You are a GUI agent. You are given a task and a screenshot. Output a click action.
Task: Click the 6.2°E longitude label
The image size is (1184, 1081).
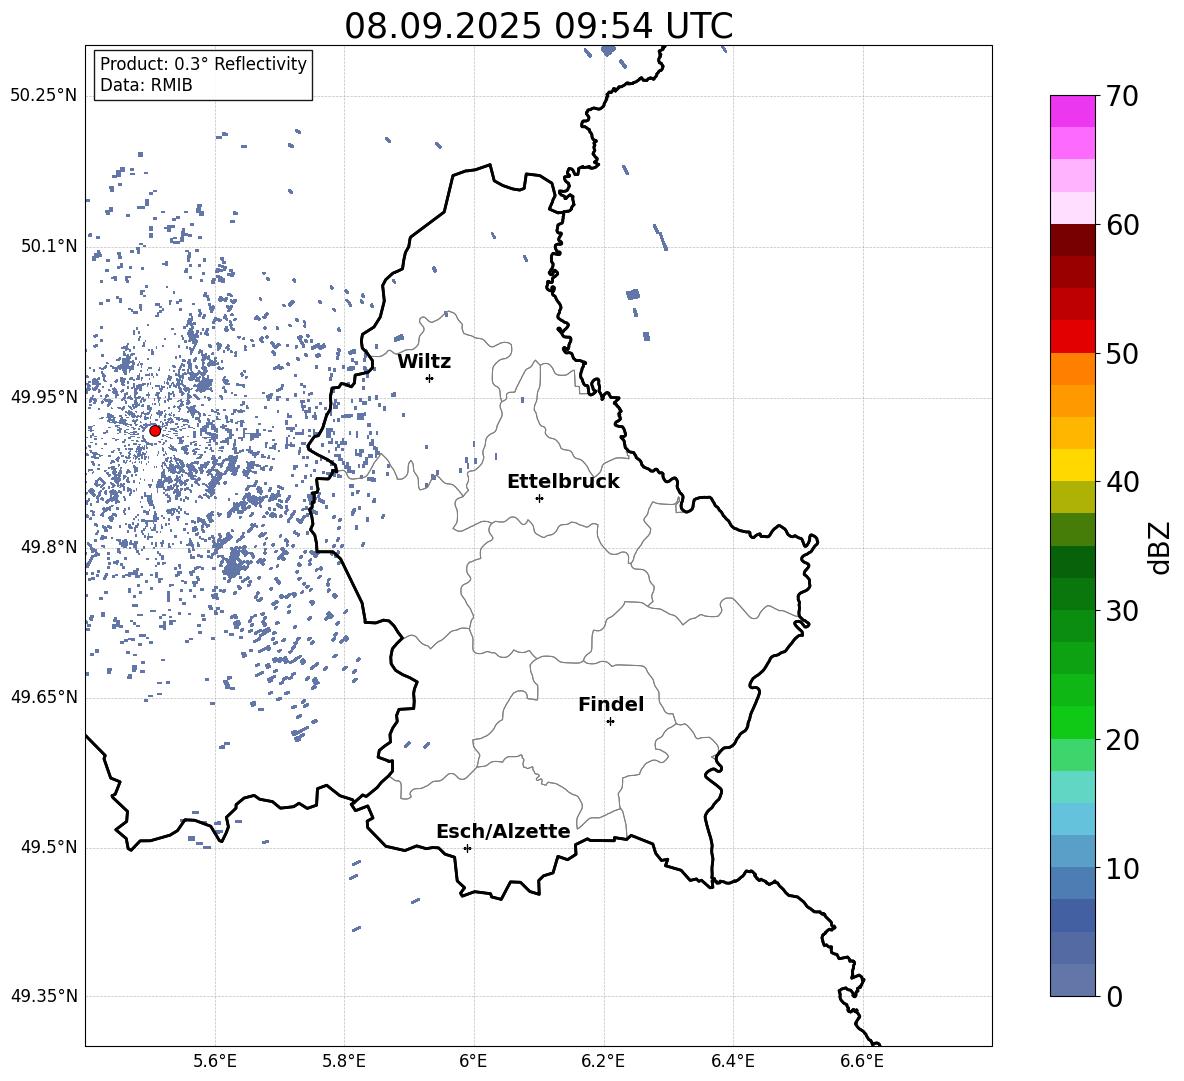tap(603, 1062)
